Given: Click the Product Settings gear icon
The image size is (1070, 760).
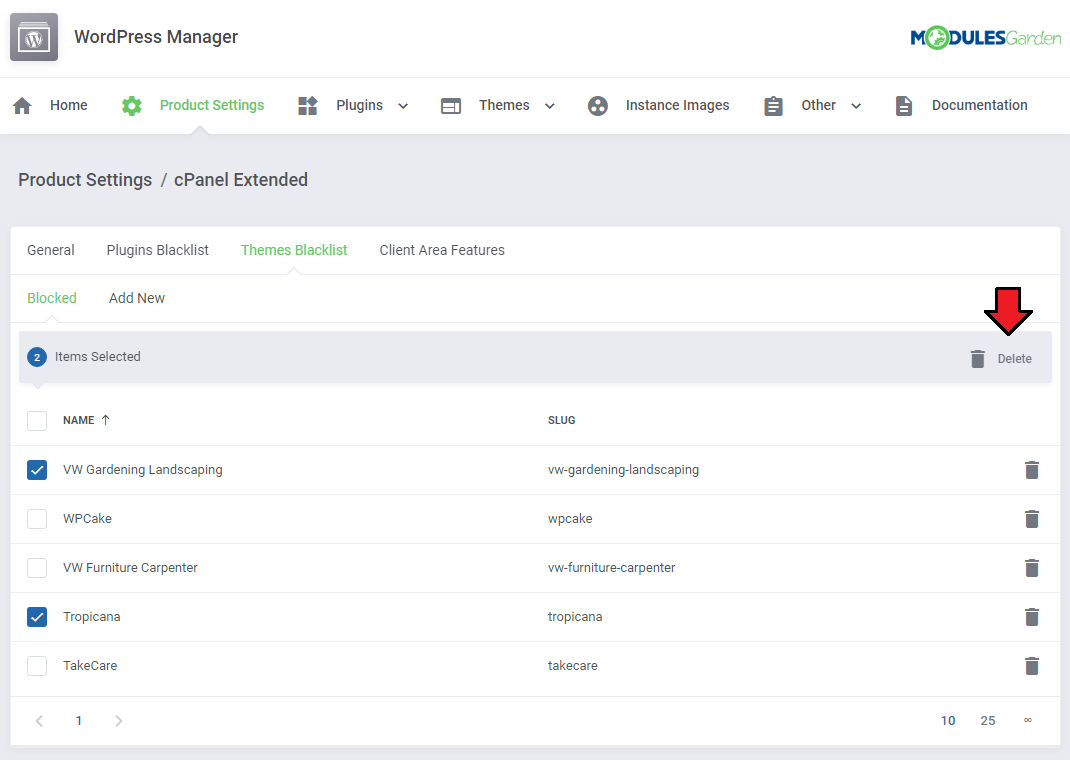Looking at the screenshot, I should click(x=132, y=106).
